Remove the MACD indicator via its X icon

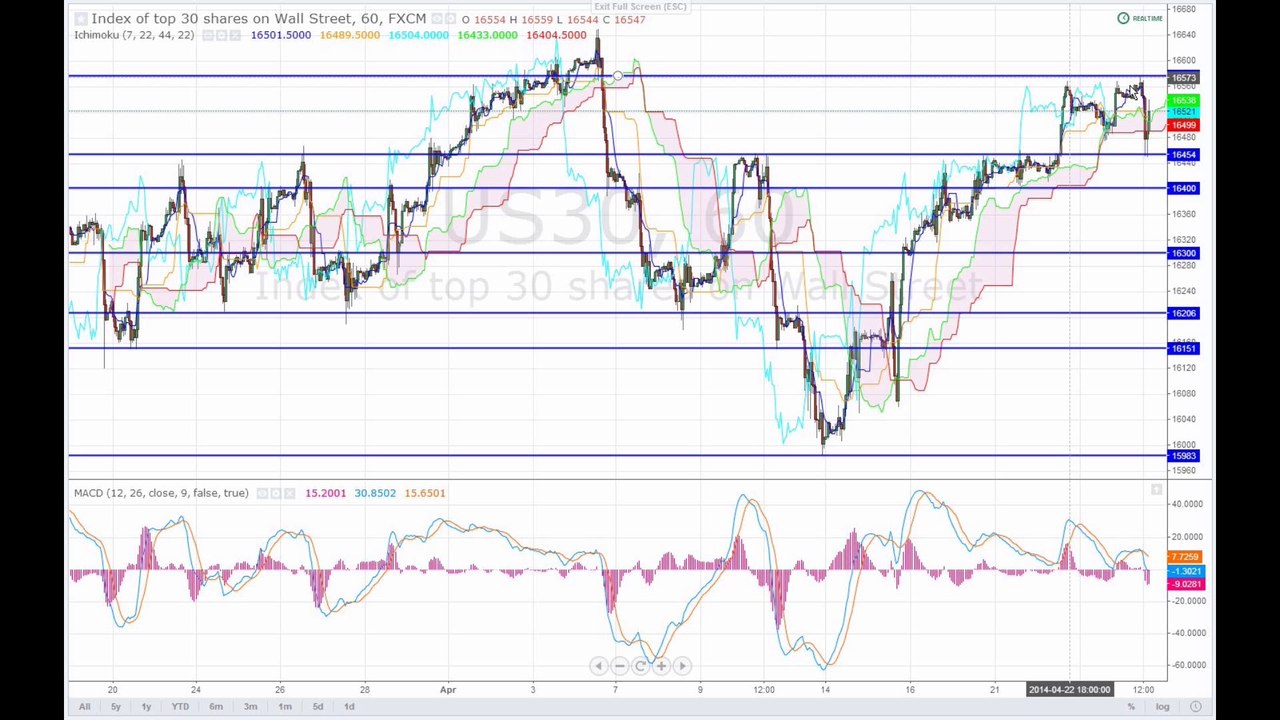(290, 493)
